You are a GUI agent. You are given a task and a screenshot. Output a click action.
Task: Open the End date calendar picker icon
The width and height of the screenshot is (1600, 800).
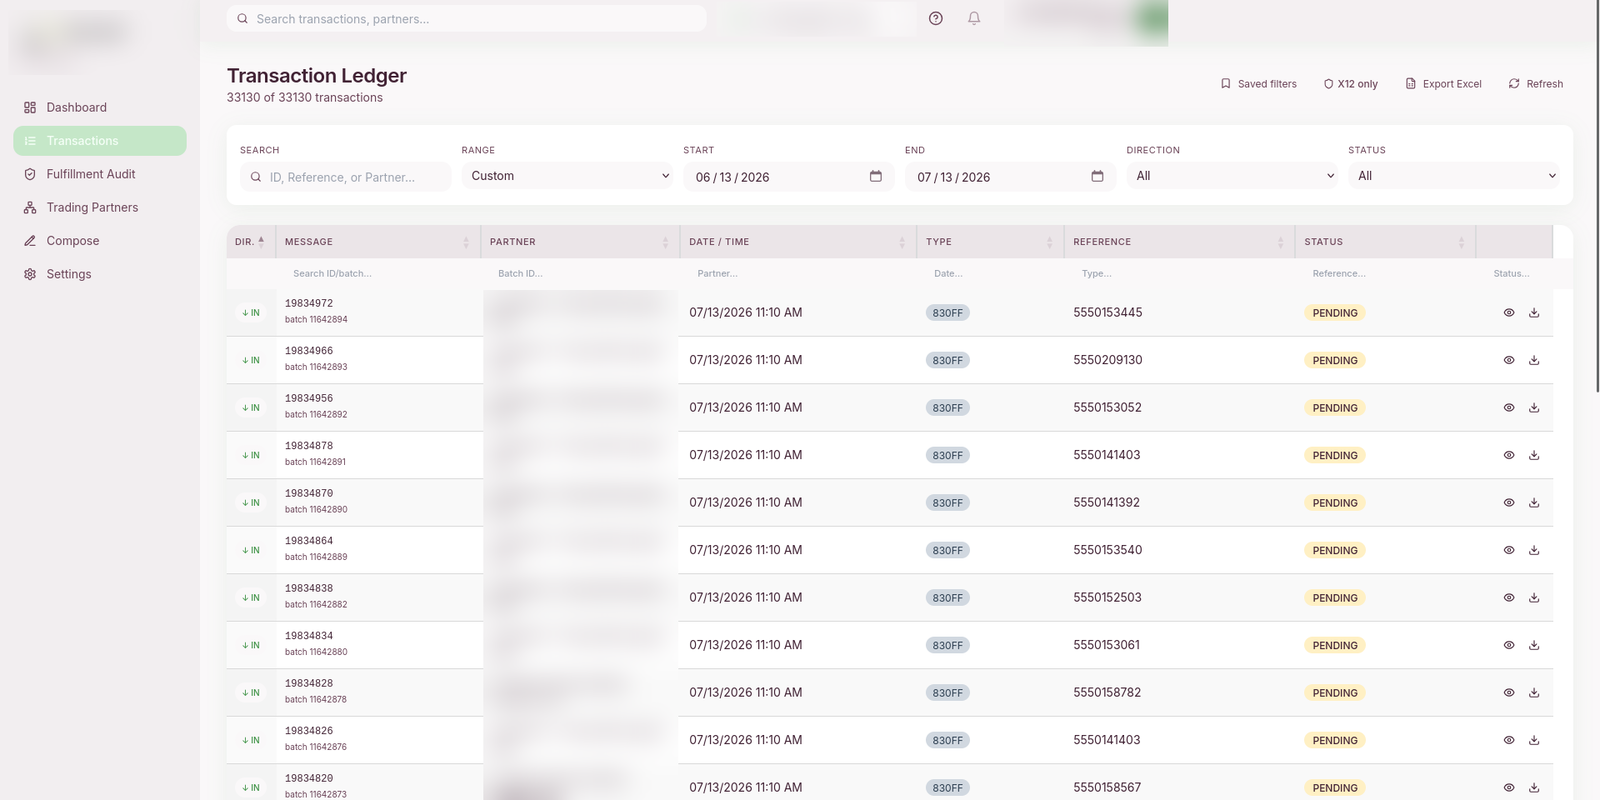point(1097,176)
